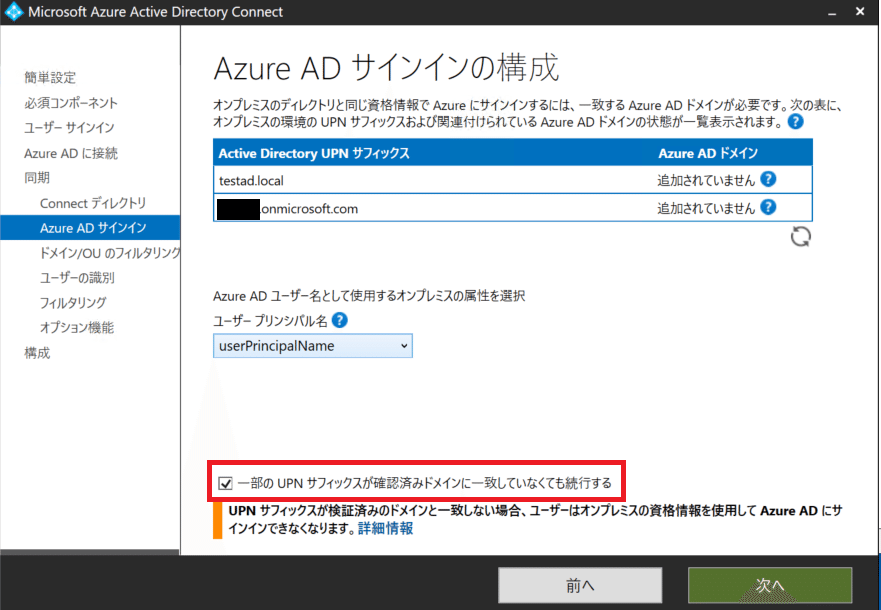Open the userPrincipalName attribute dropdown
The image size is (881, 610).
[x=312, y=346]
